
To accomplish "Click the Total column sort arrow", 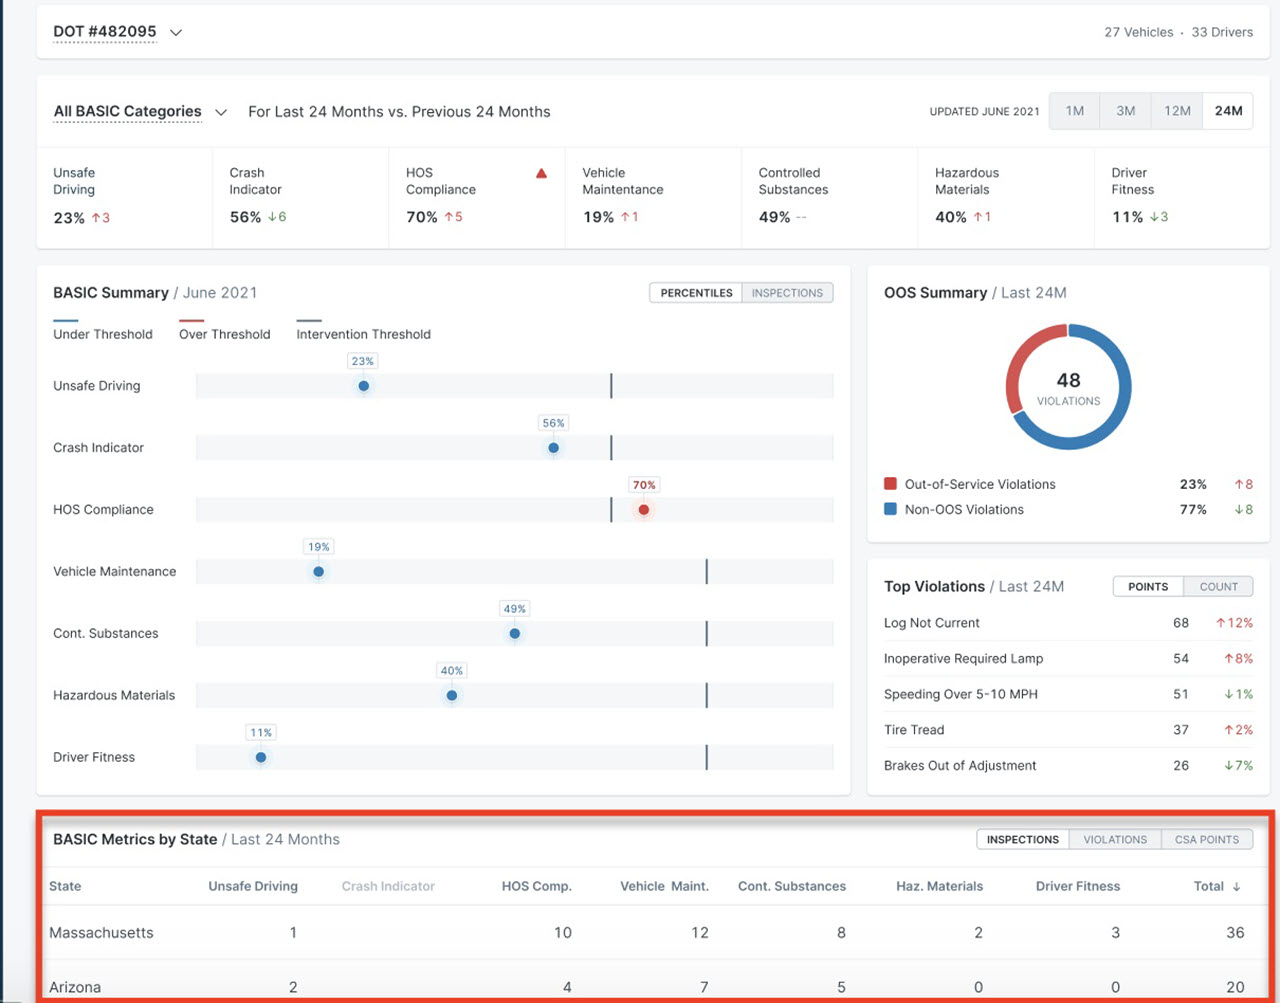I will [1236, 887].
